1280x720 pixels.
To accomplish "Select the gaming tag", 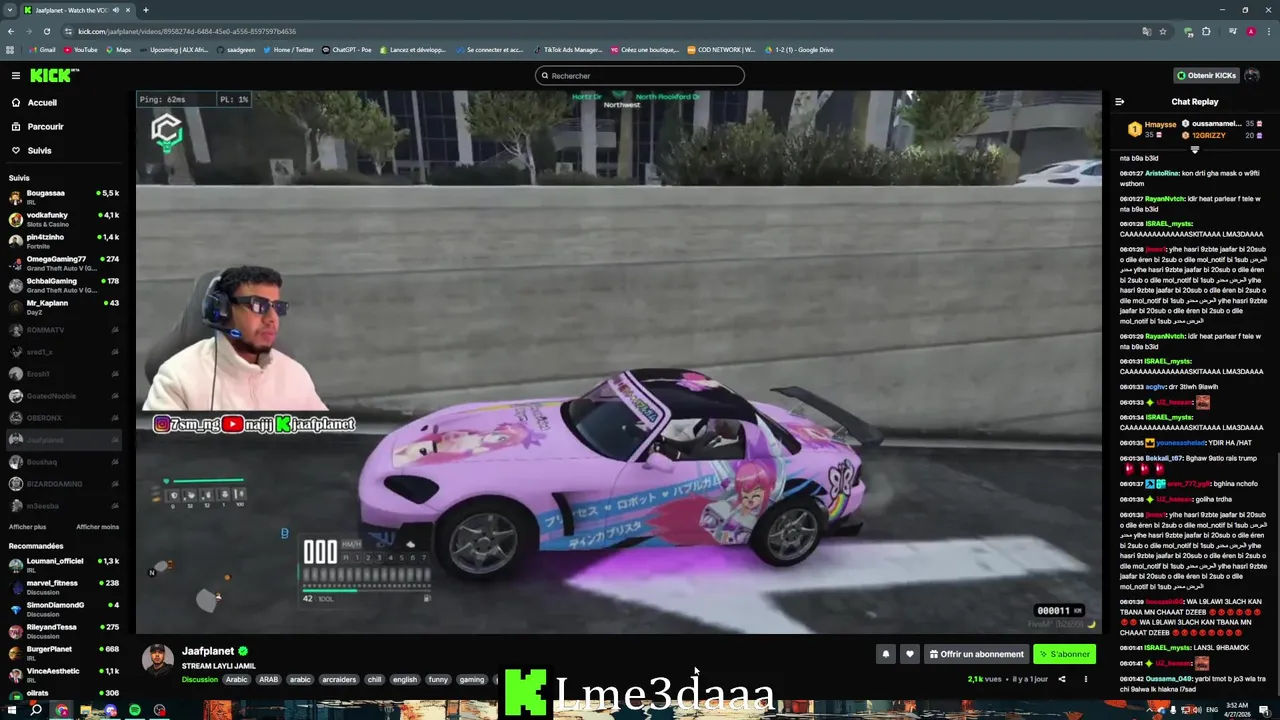I will click(x=471, y=680).
